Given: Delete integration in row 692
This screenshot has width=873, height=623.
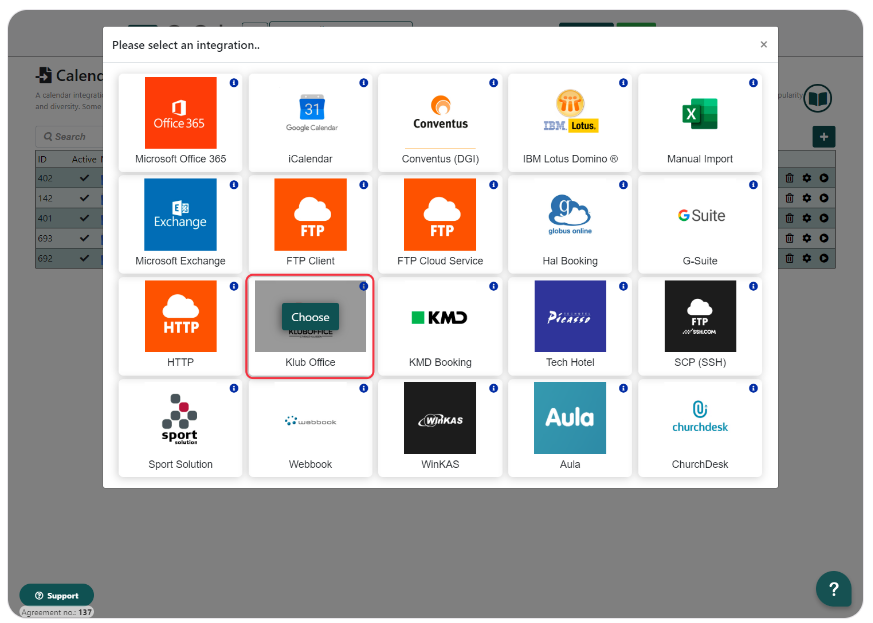Looking at the screenshot, I should (789, 258).
